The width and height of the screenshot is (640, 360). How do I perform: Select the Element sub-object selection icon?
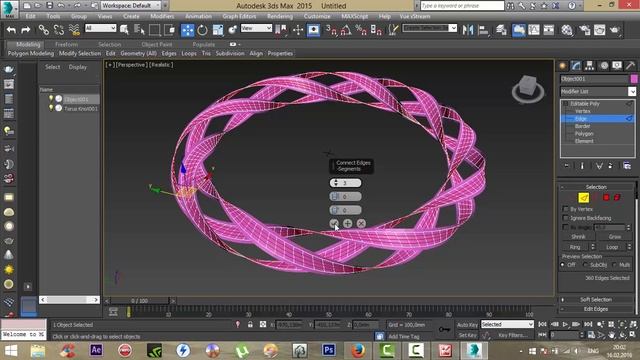coord(617,198)
